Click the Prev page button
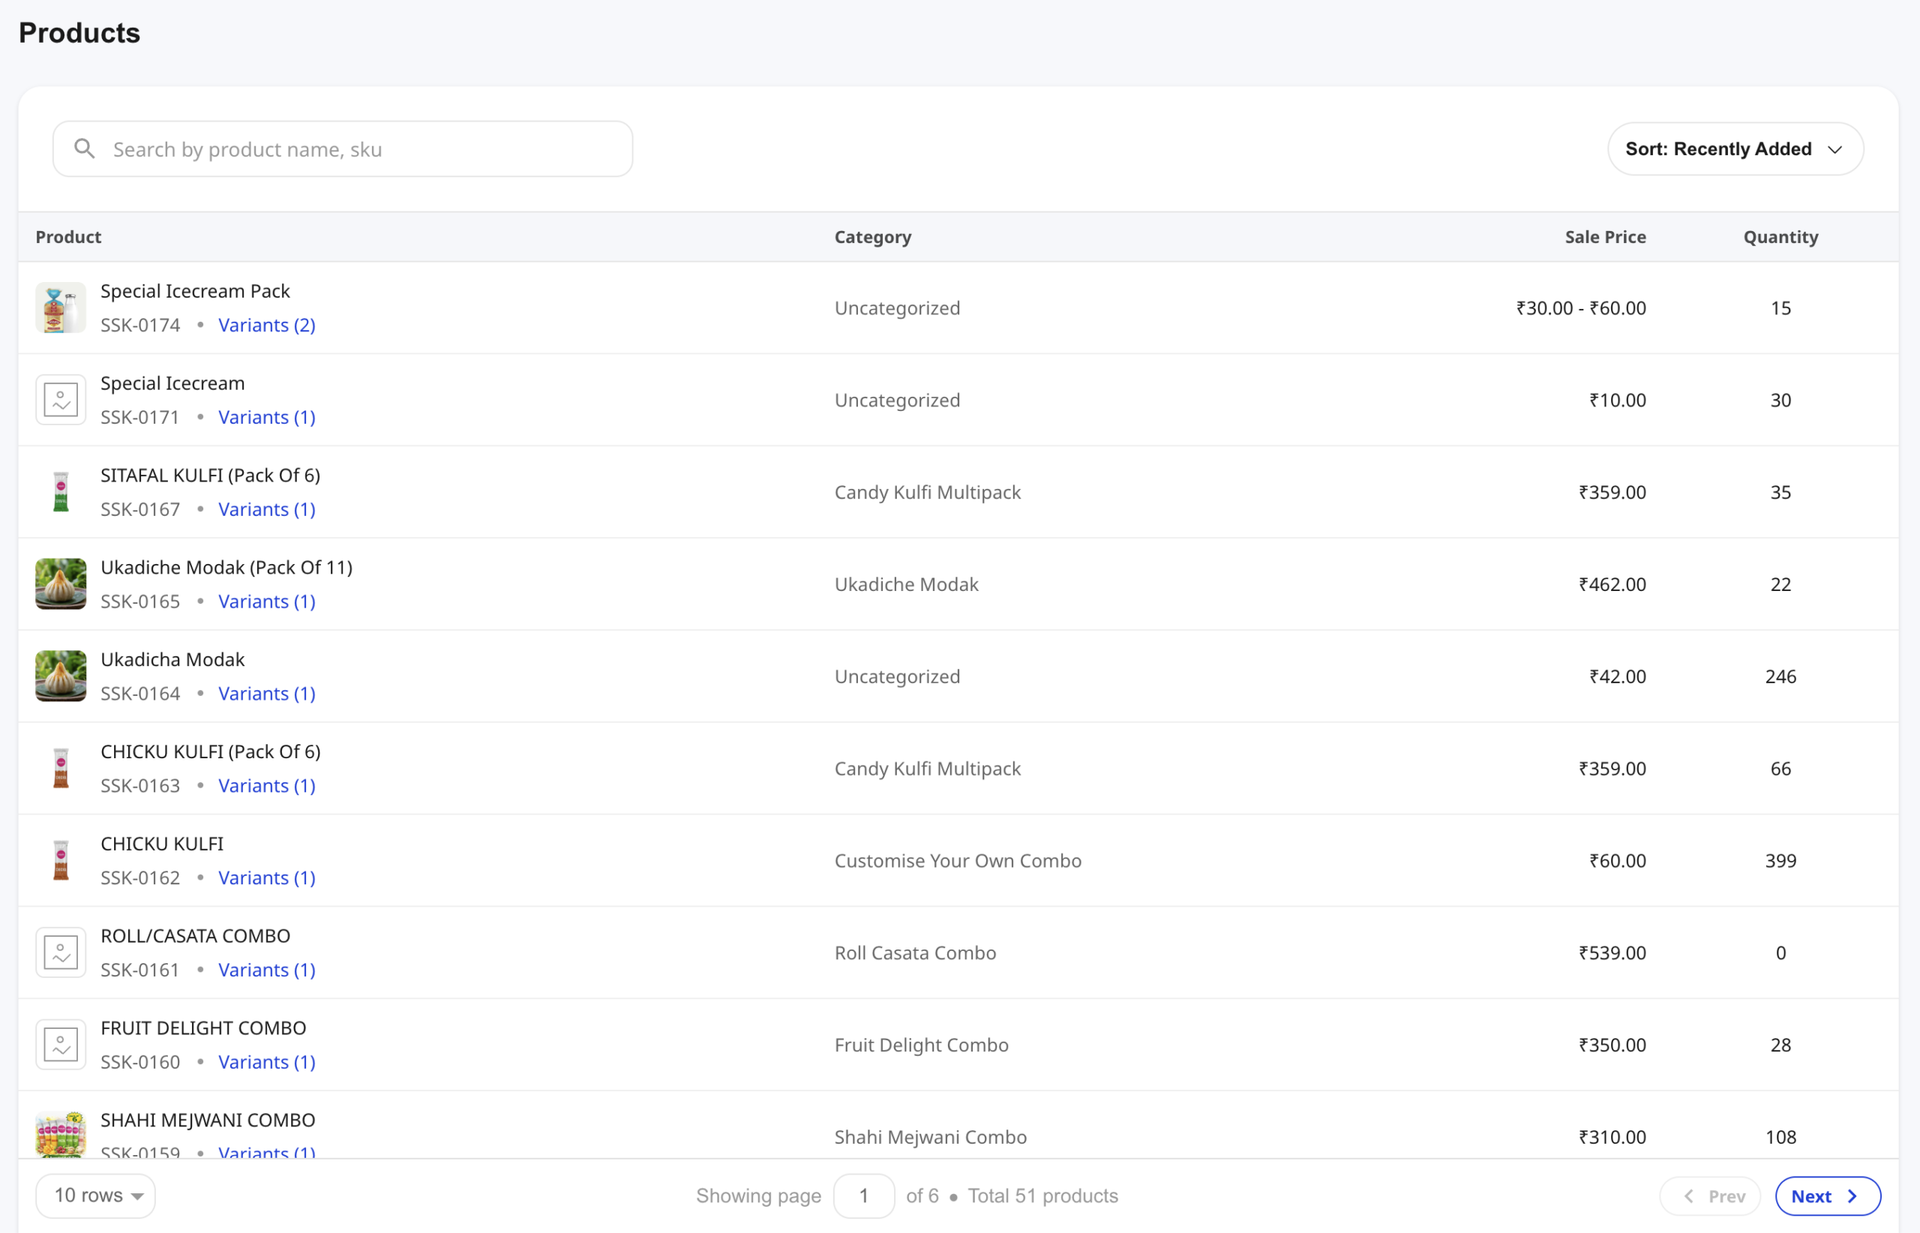 click(x=1710, y=1196)
